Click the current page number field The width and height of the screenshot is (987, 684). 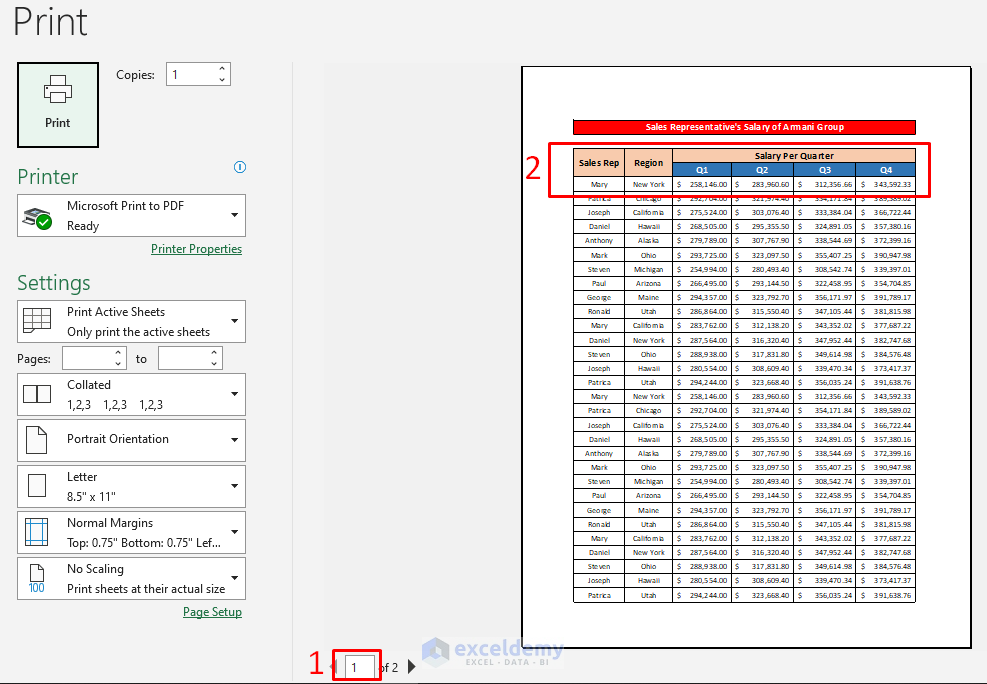(x=359, y=667)
